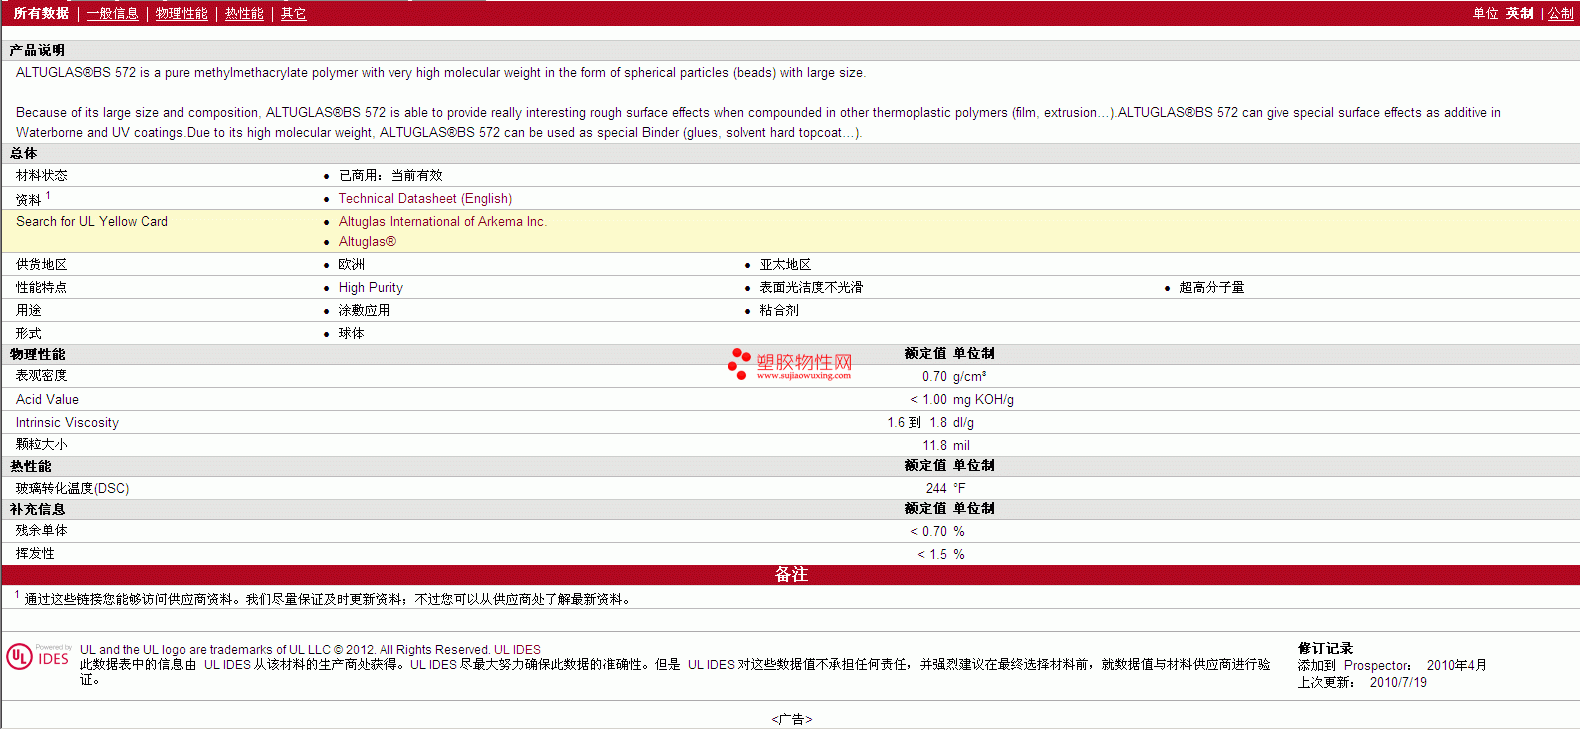This screenshot has height=729, width=1580.
Task: Select 公制 units link
Action: [1561, 13]
